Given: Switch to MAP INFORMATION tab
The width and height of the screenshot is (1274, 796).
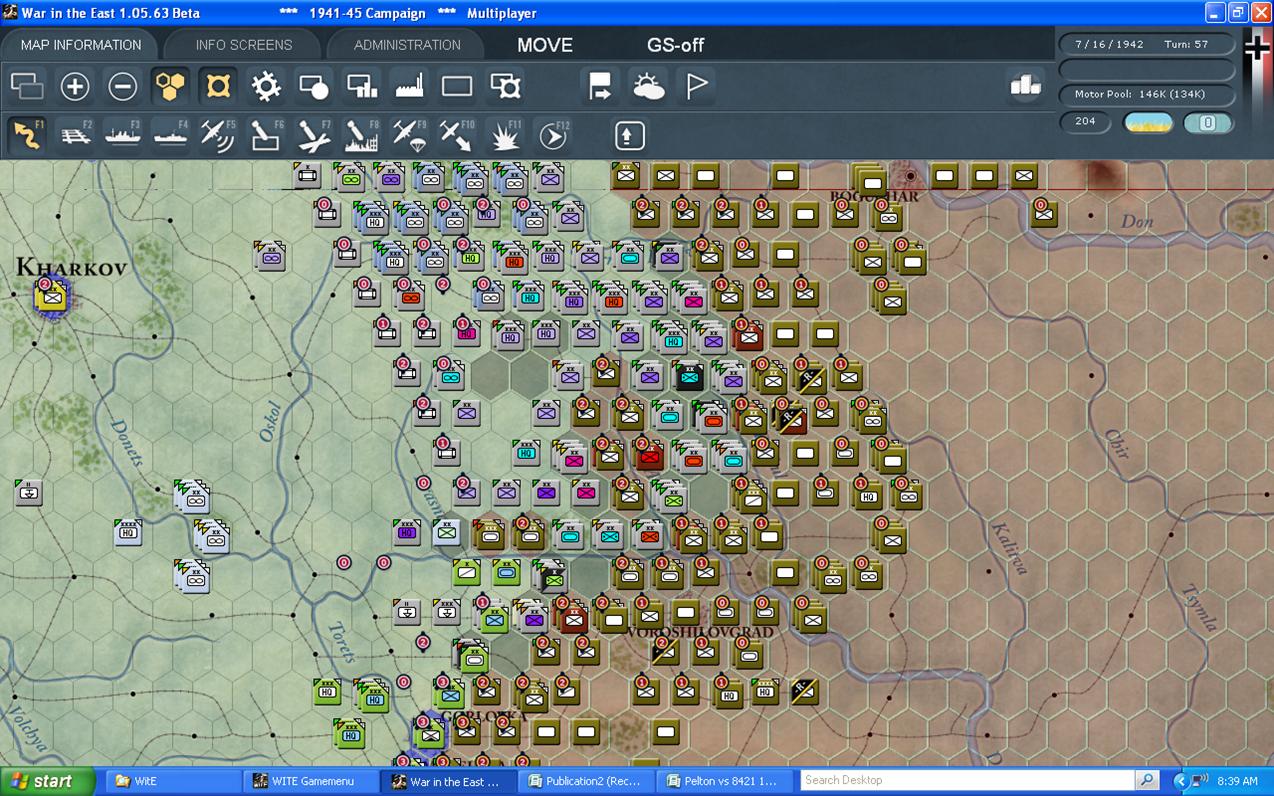Looking at the screenshot, I should (x=81, y=45).
